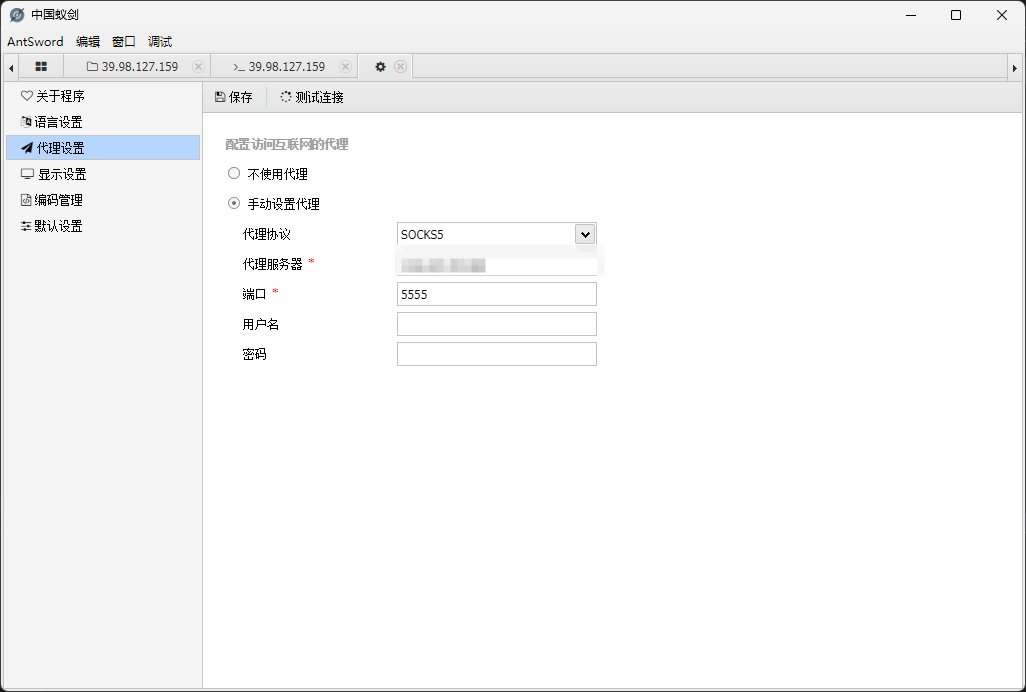1026x692 pixels.
Task: Open 关于程序 about section
Action: click(60, 97)
